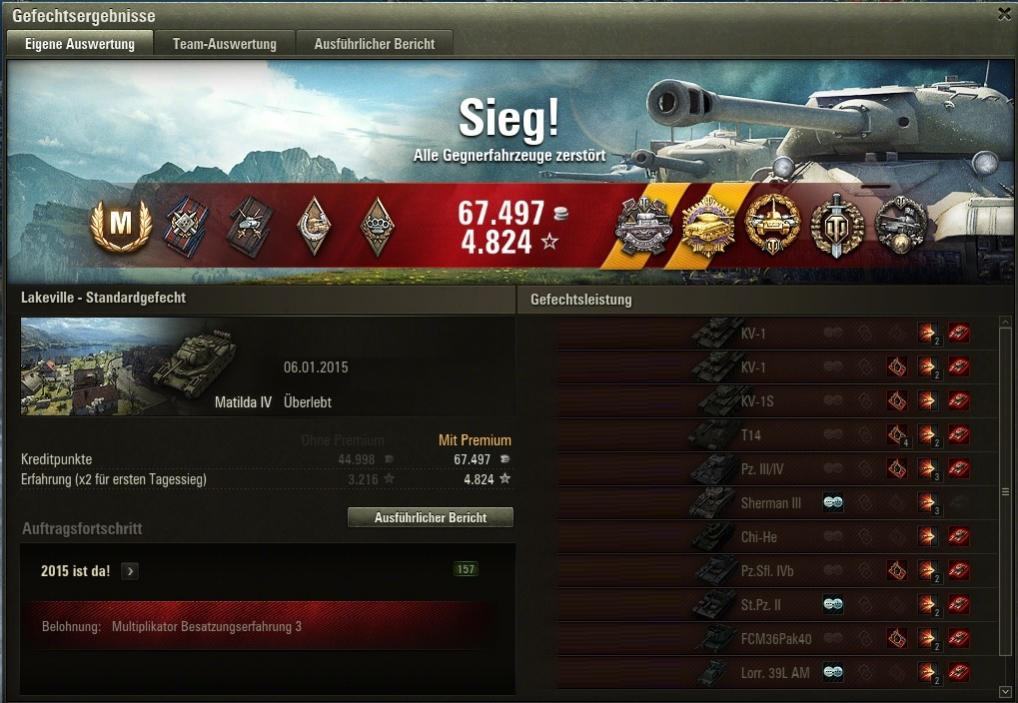Screen dimensions: 1018x703
Task: Click the critical hit icon for KV-1S
Action: tap(897, 401)
